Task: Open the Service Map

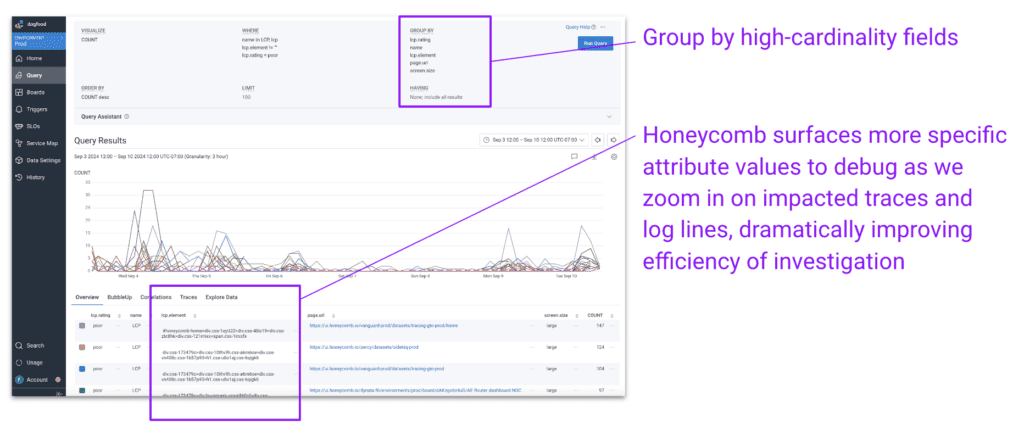Action: click(40, 143)
